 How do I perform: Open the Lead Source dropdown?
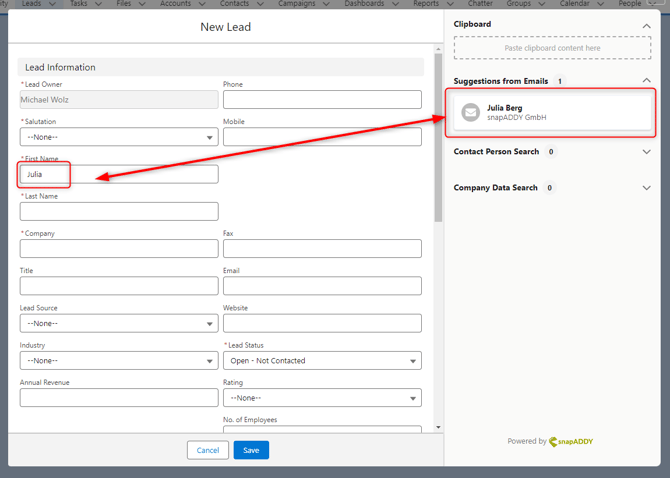[x=118, y=324]
